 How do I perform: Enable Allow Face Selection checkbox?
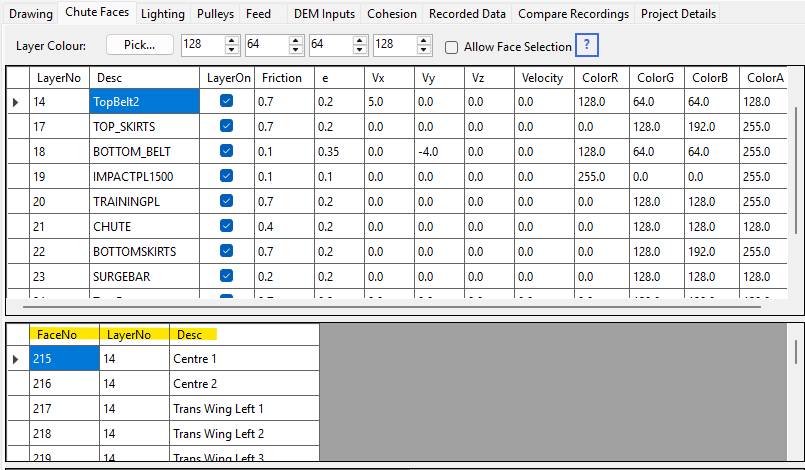451,47
